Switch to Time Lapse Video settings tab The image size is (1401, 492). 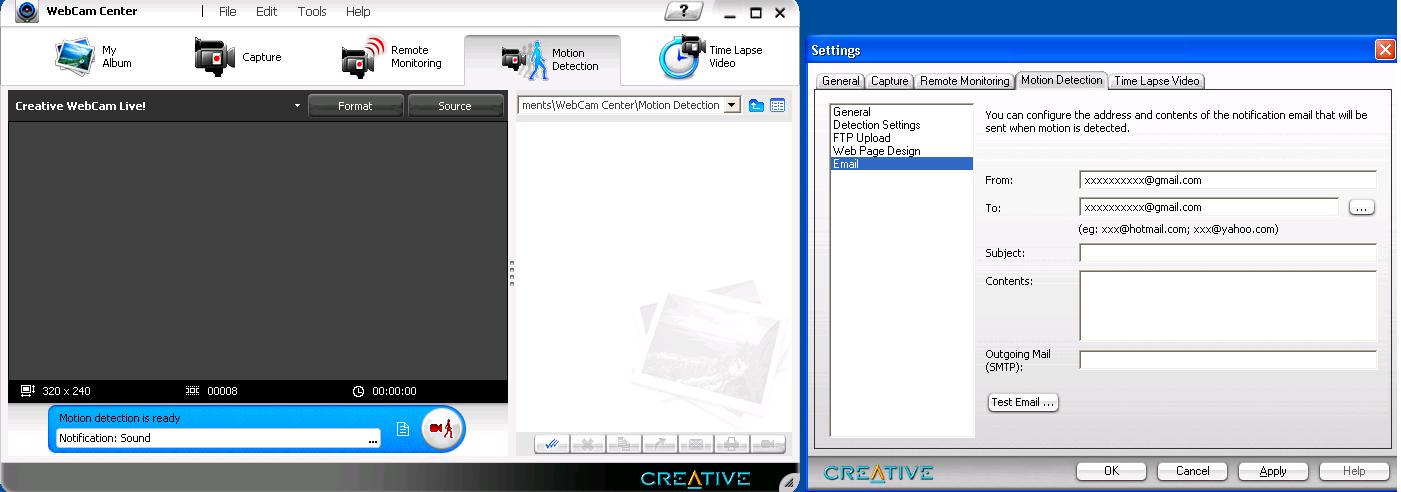coord(1157,81)
